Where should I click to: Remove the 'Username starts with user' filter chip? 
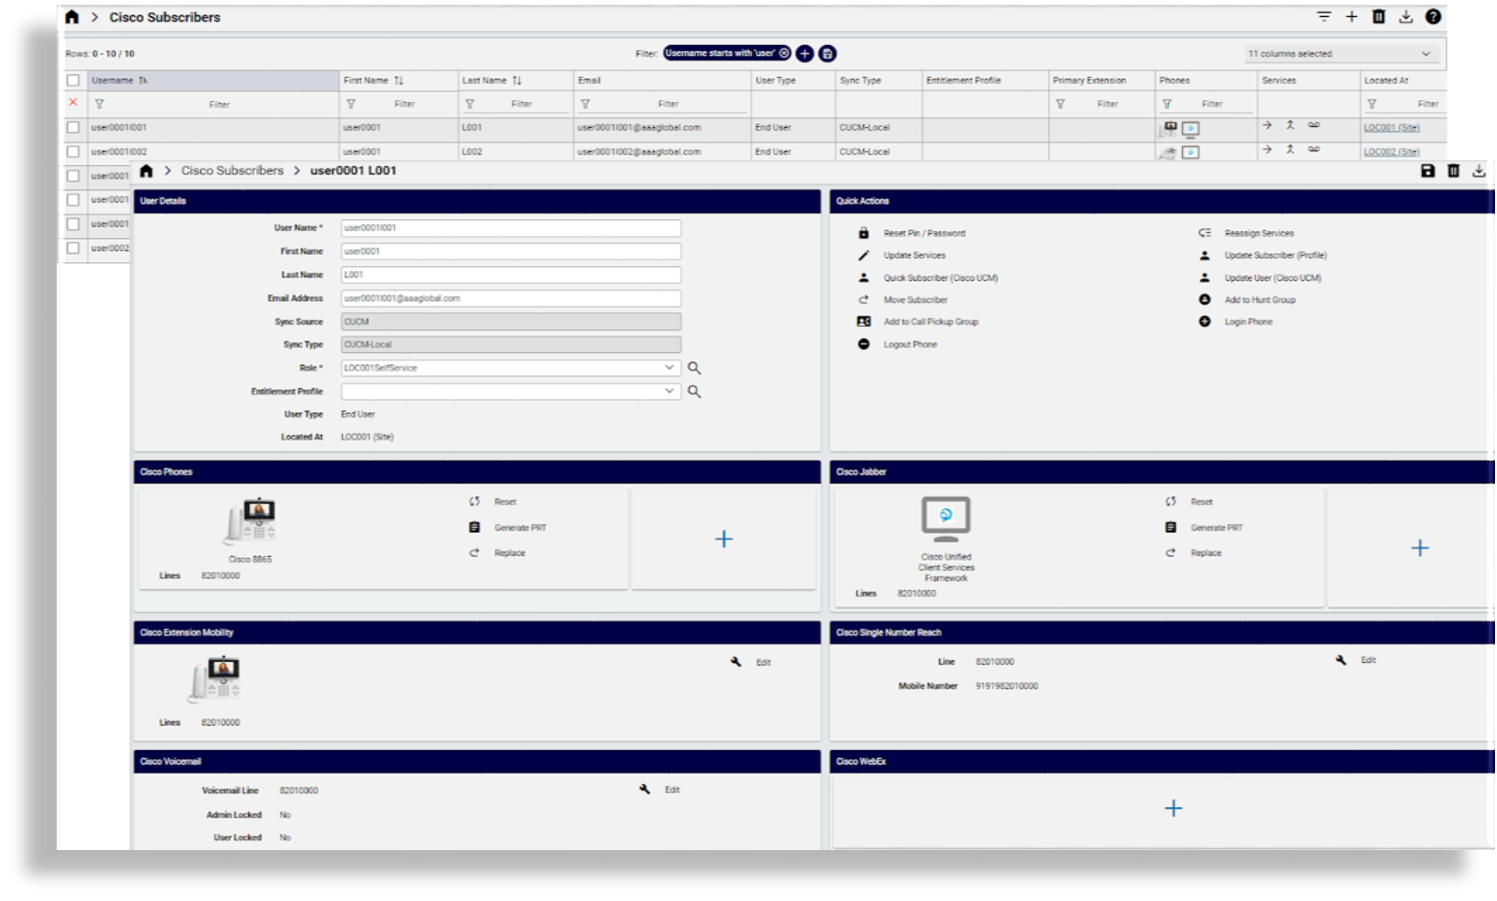(784, 54)
